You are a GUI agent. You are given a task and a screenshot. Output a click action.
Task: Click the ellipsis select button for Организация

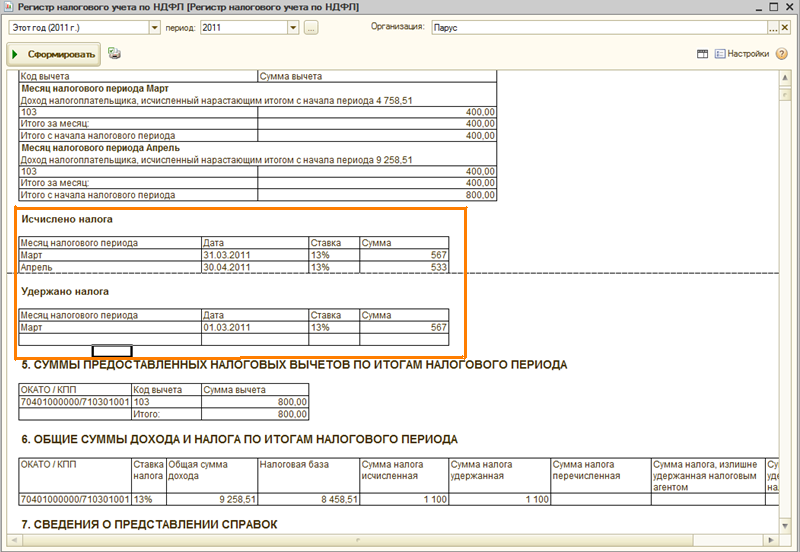click(773, 28)
